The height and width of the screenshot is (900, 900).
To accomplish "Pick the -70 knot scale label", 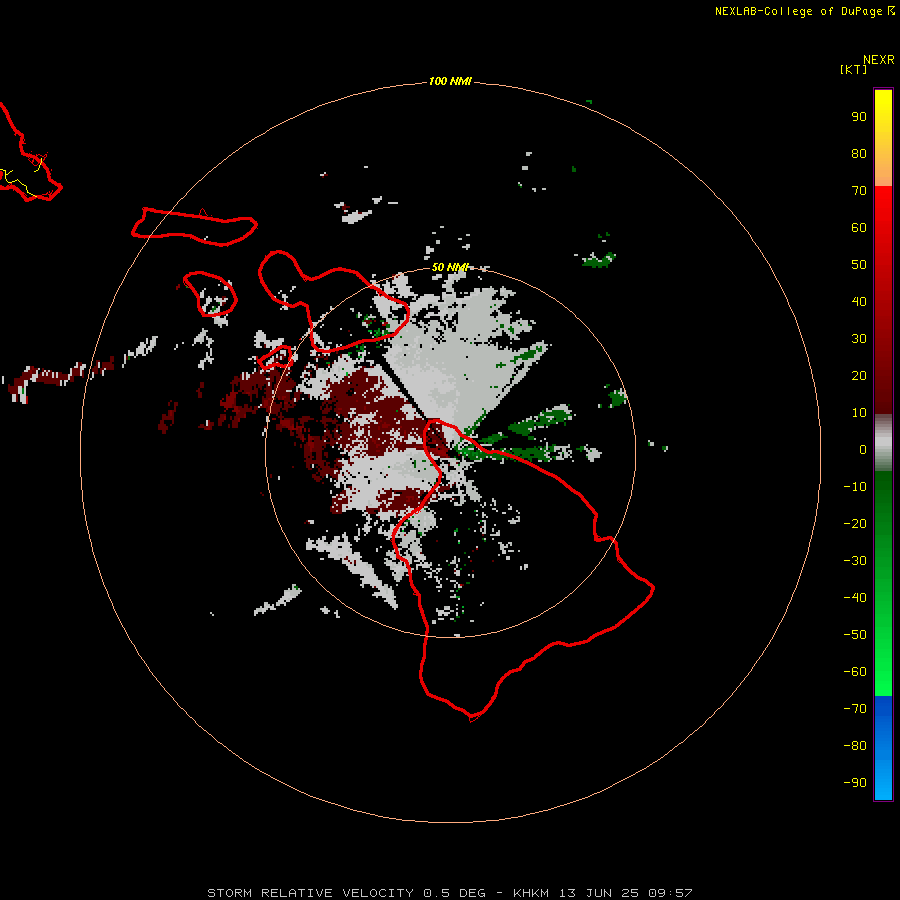I will point(855,709).
